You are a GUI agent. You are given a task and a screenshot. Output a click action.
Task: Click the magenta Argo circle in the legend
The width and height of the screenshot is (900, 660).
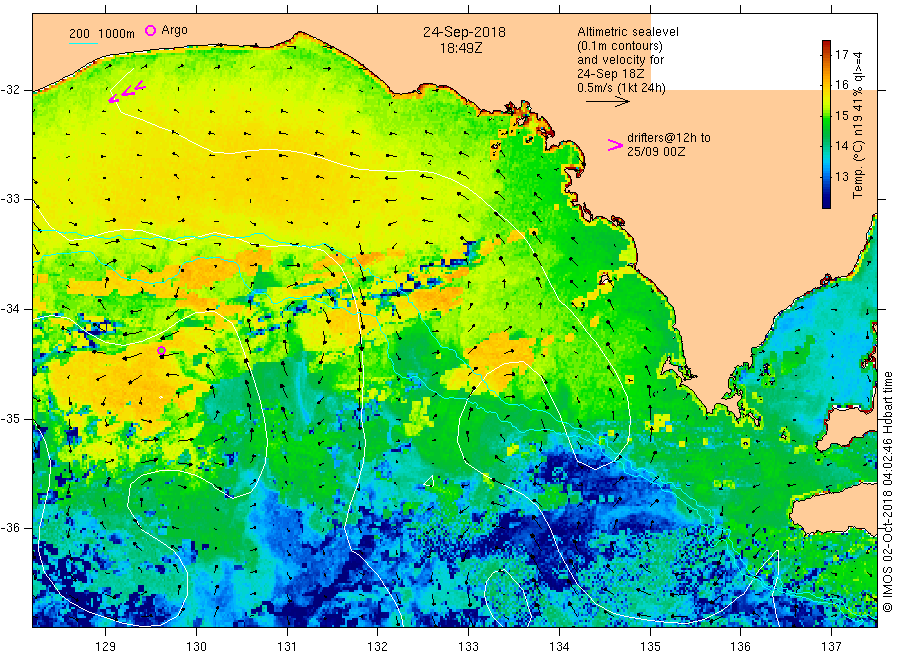tap(150, 30)
